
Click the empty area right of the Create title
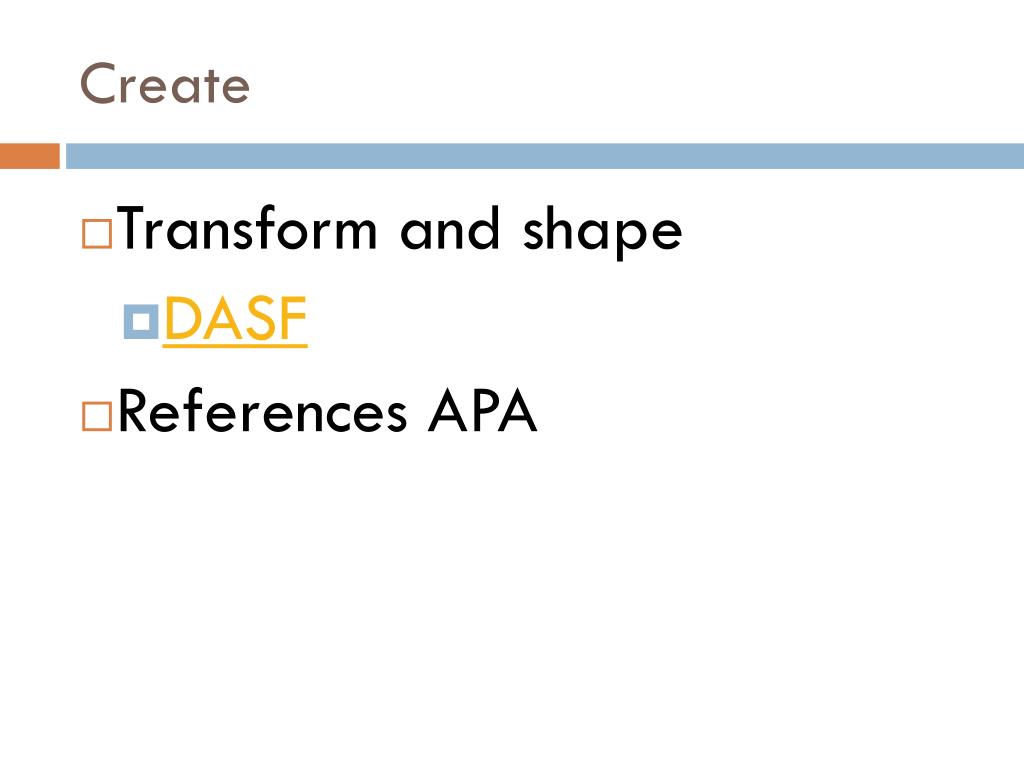[633, 84]
